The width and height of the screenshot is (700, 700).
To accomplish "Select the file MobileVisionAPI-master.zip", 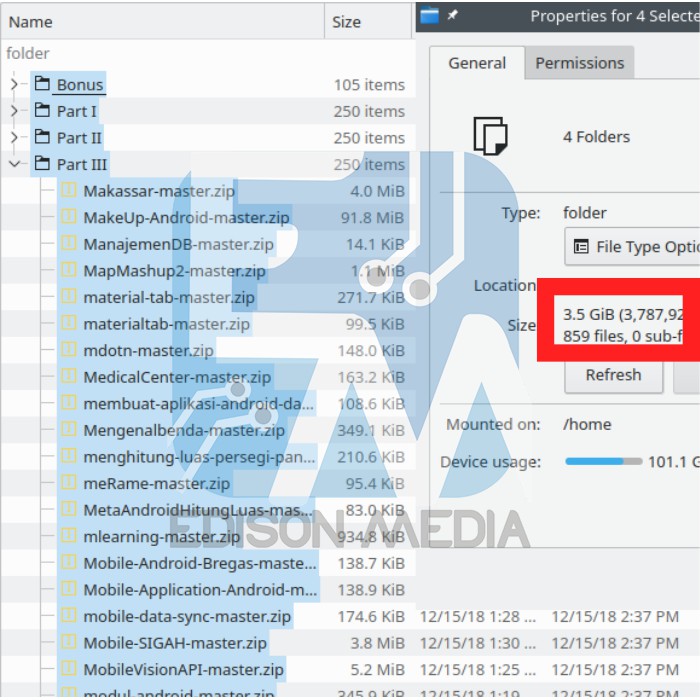I will tap(183, 670).
